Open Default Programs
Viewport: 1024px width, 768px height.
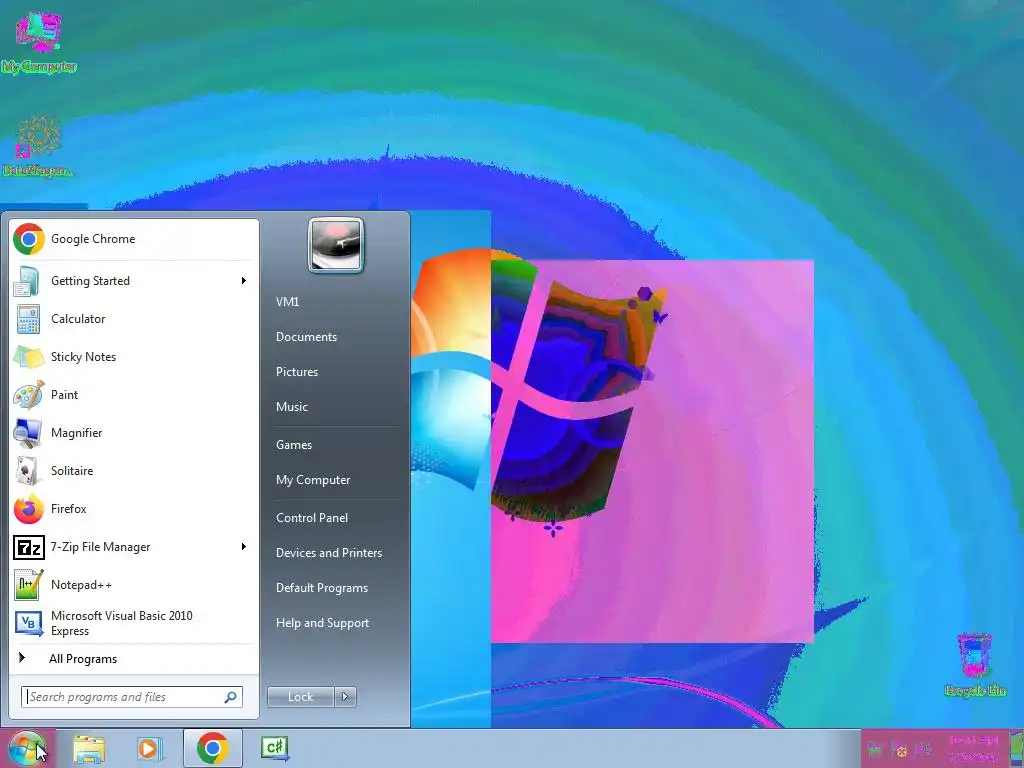(322, 588)
